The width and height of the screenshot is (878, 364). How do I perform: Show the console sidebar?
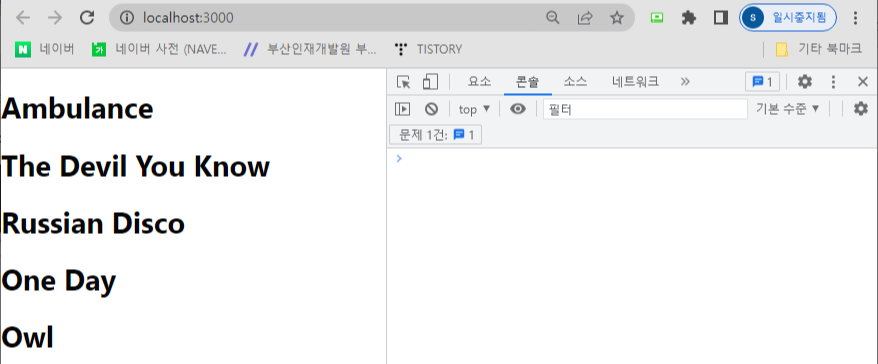pyautogui.click(x=402, y=109)
